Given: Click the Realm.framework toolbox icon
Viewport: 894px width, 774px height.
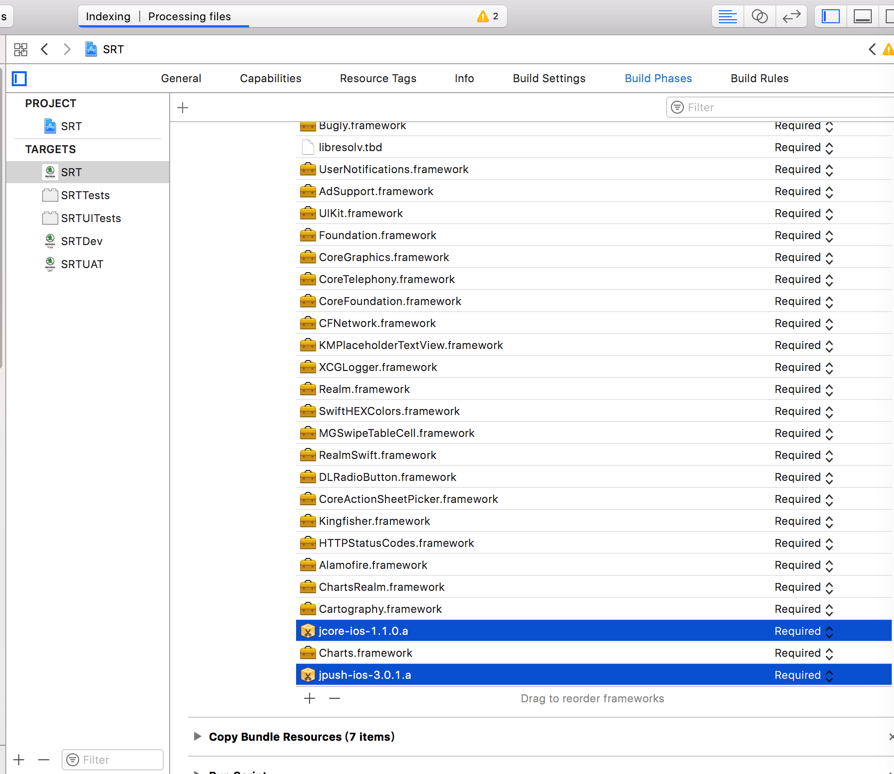Looking at the screenshot, I should coord(308,389).
